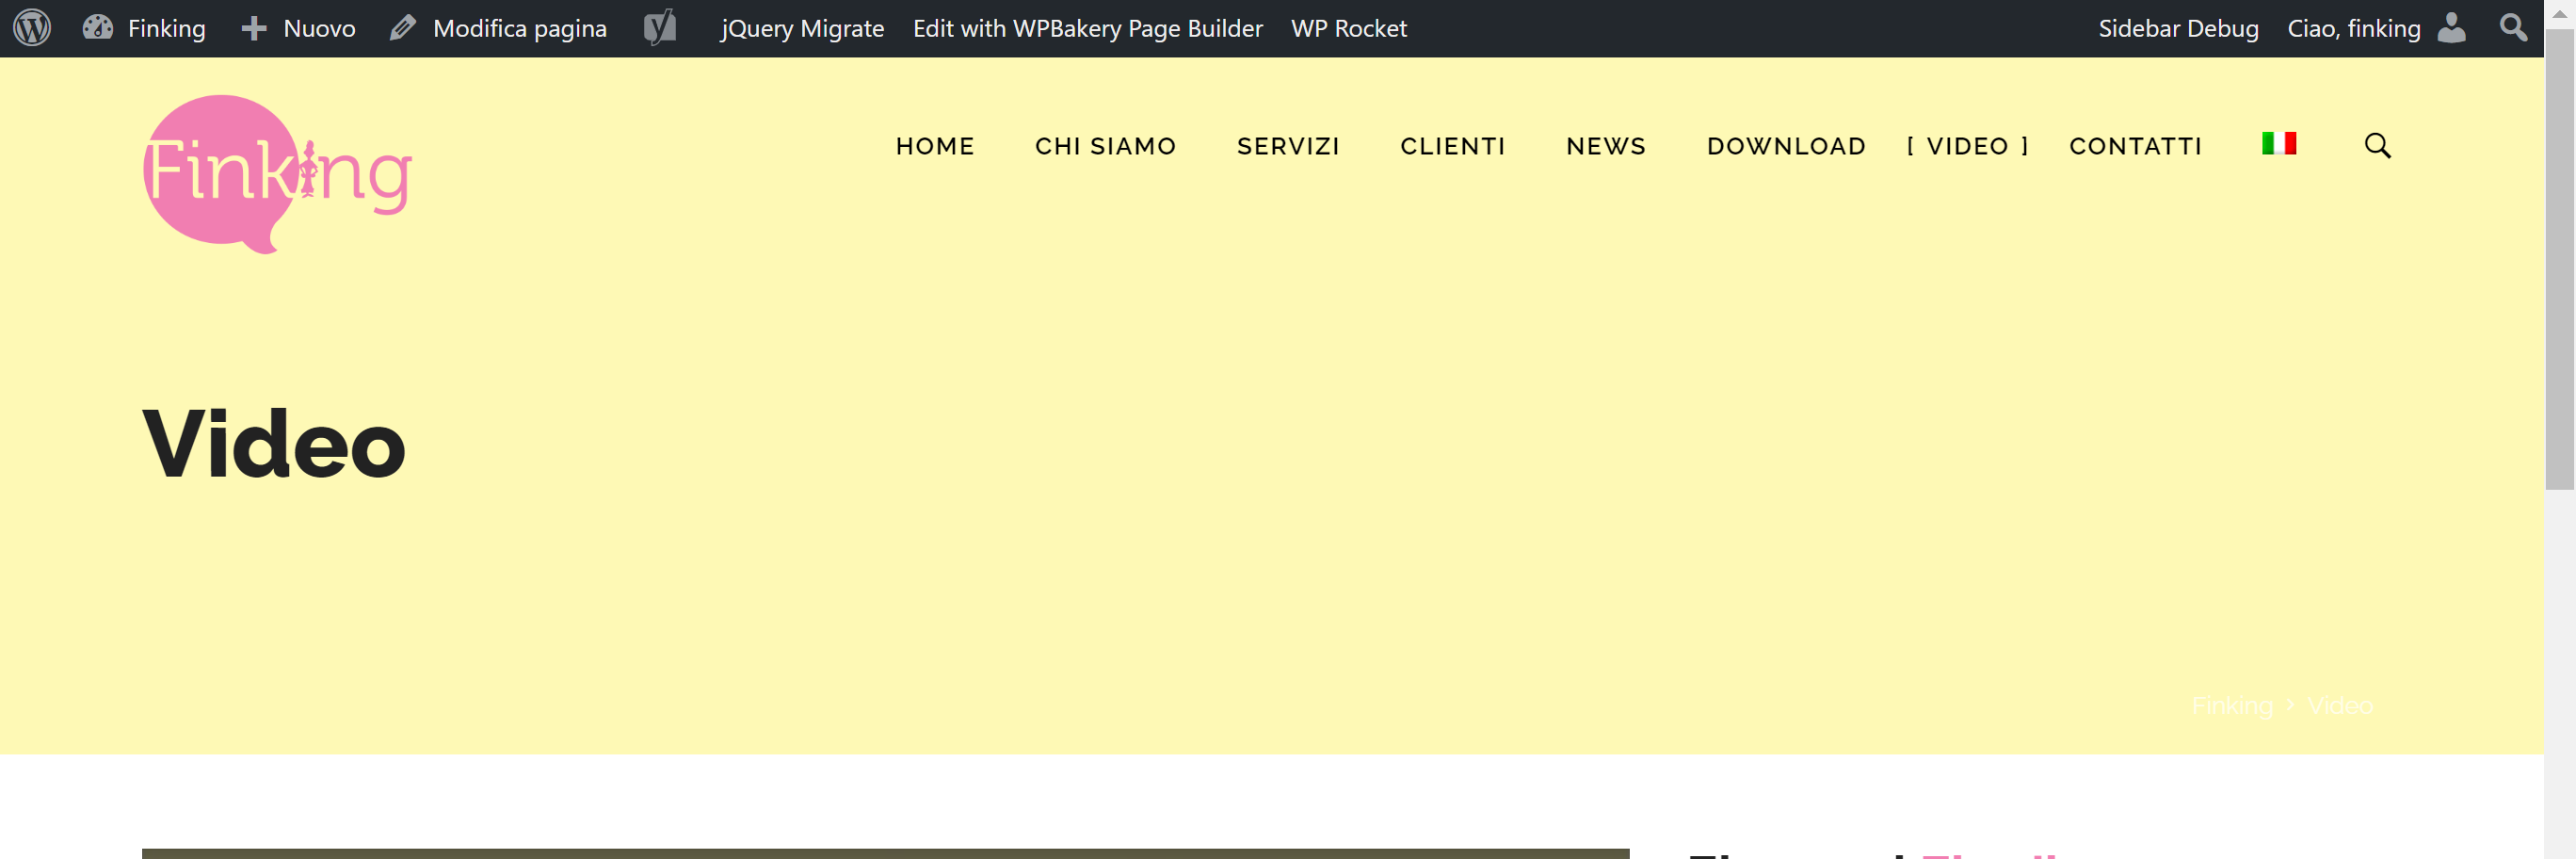2576x859 pixels.
Task: Click the vertical page scrollbar thumb
Action: (x=2559, y=260)
